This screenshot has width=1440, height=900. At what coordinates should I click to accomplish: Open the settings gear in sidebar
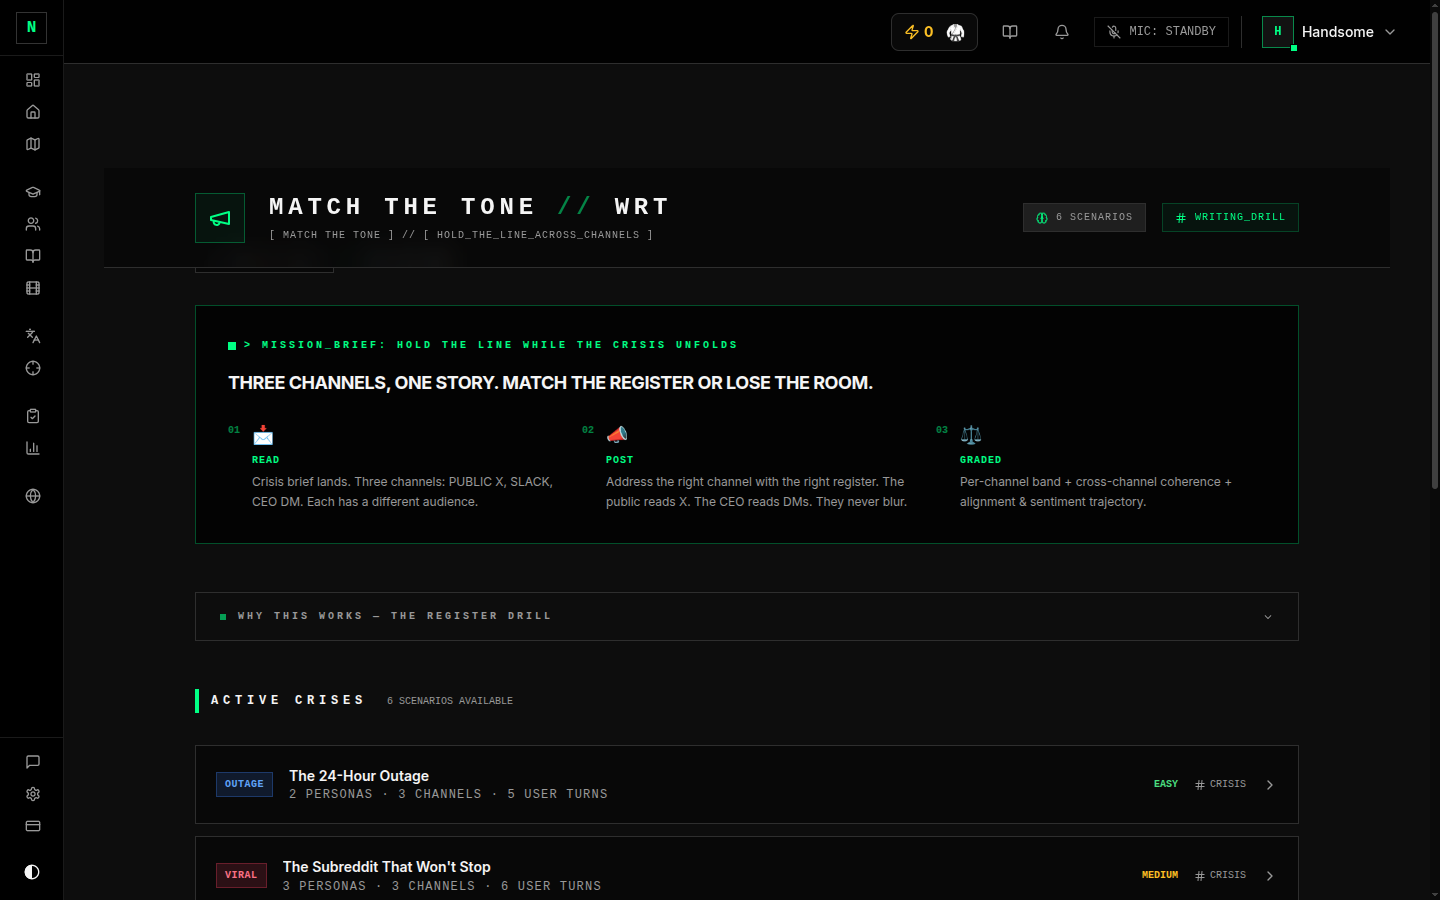coord(33,794)
